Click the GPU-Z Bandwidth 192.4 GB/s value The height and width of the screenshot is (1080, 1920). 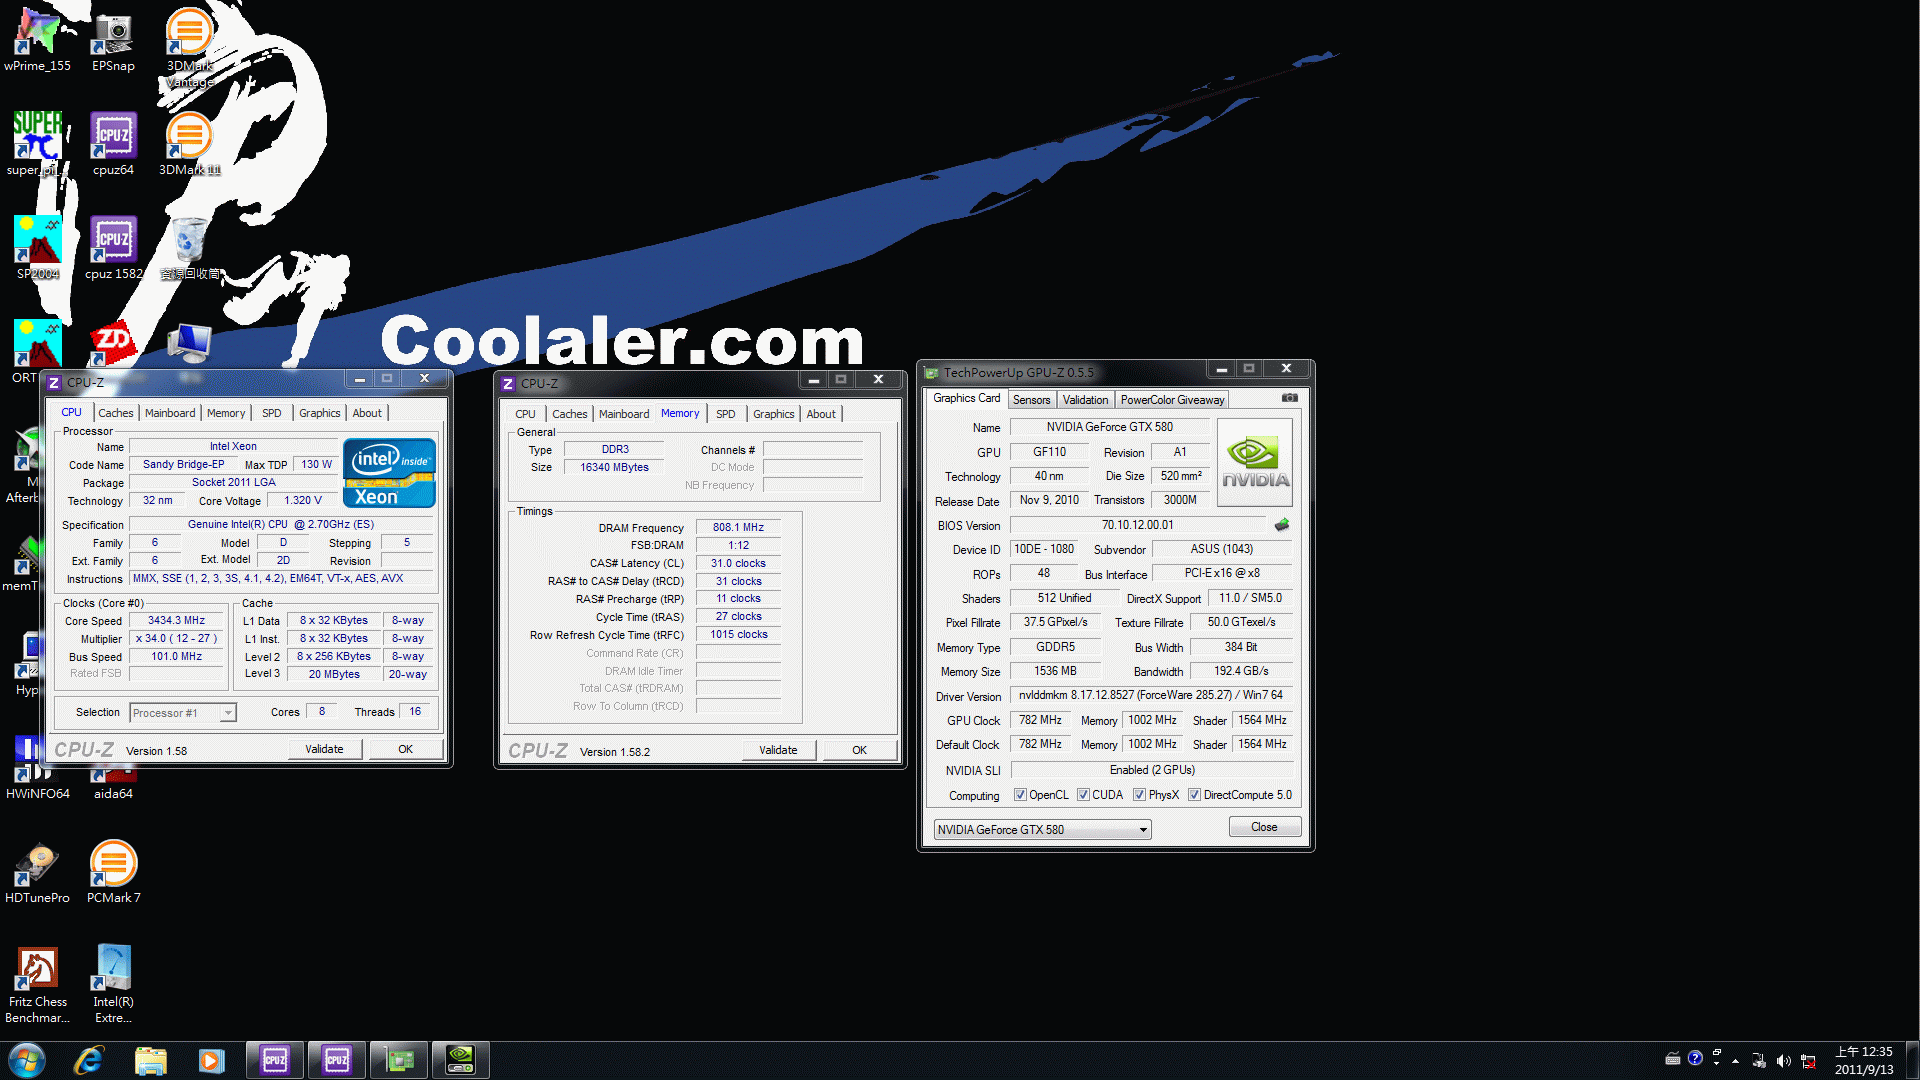tap(1241, 671)
